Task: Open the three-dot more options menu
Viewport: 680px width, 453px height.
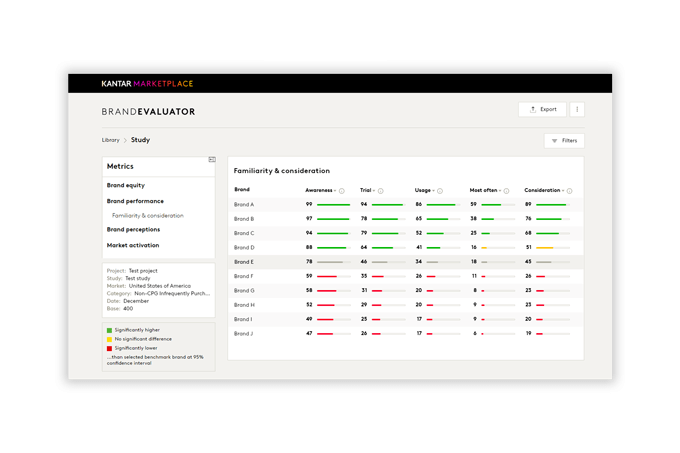Action: point(577,109)
